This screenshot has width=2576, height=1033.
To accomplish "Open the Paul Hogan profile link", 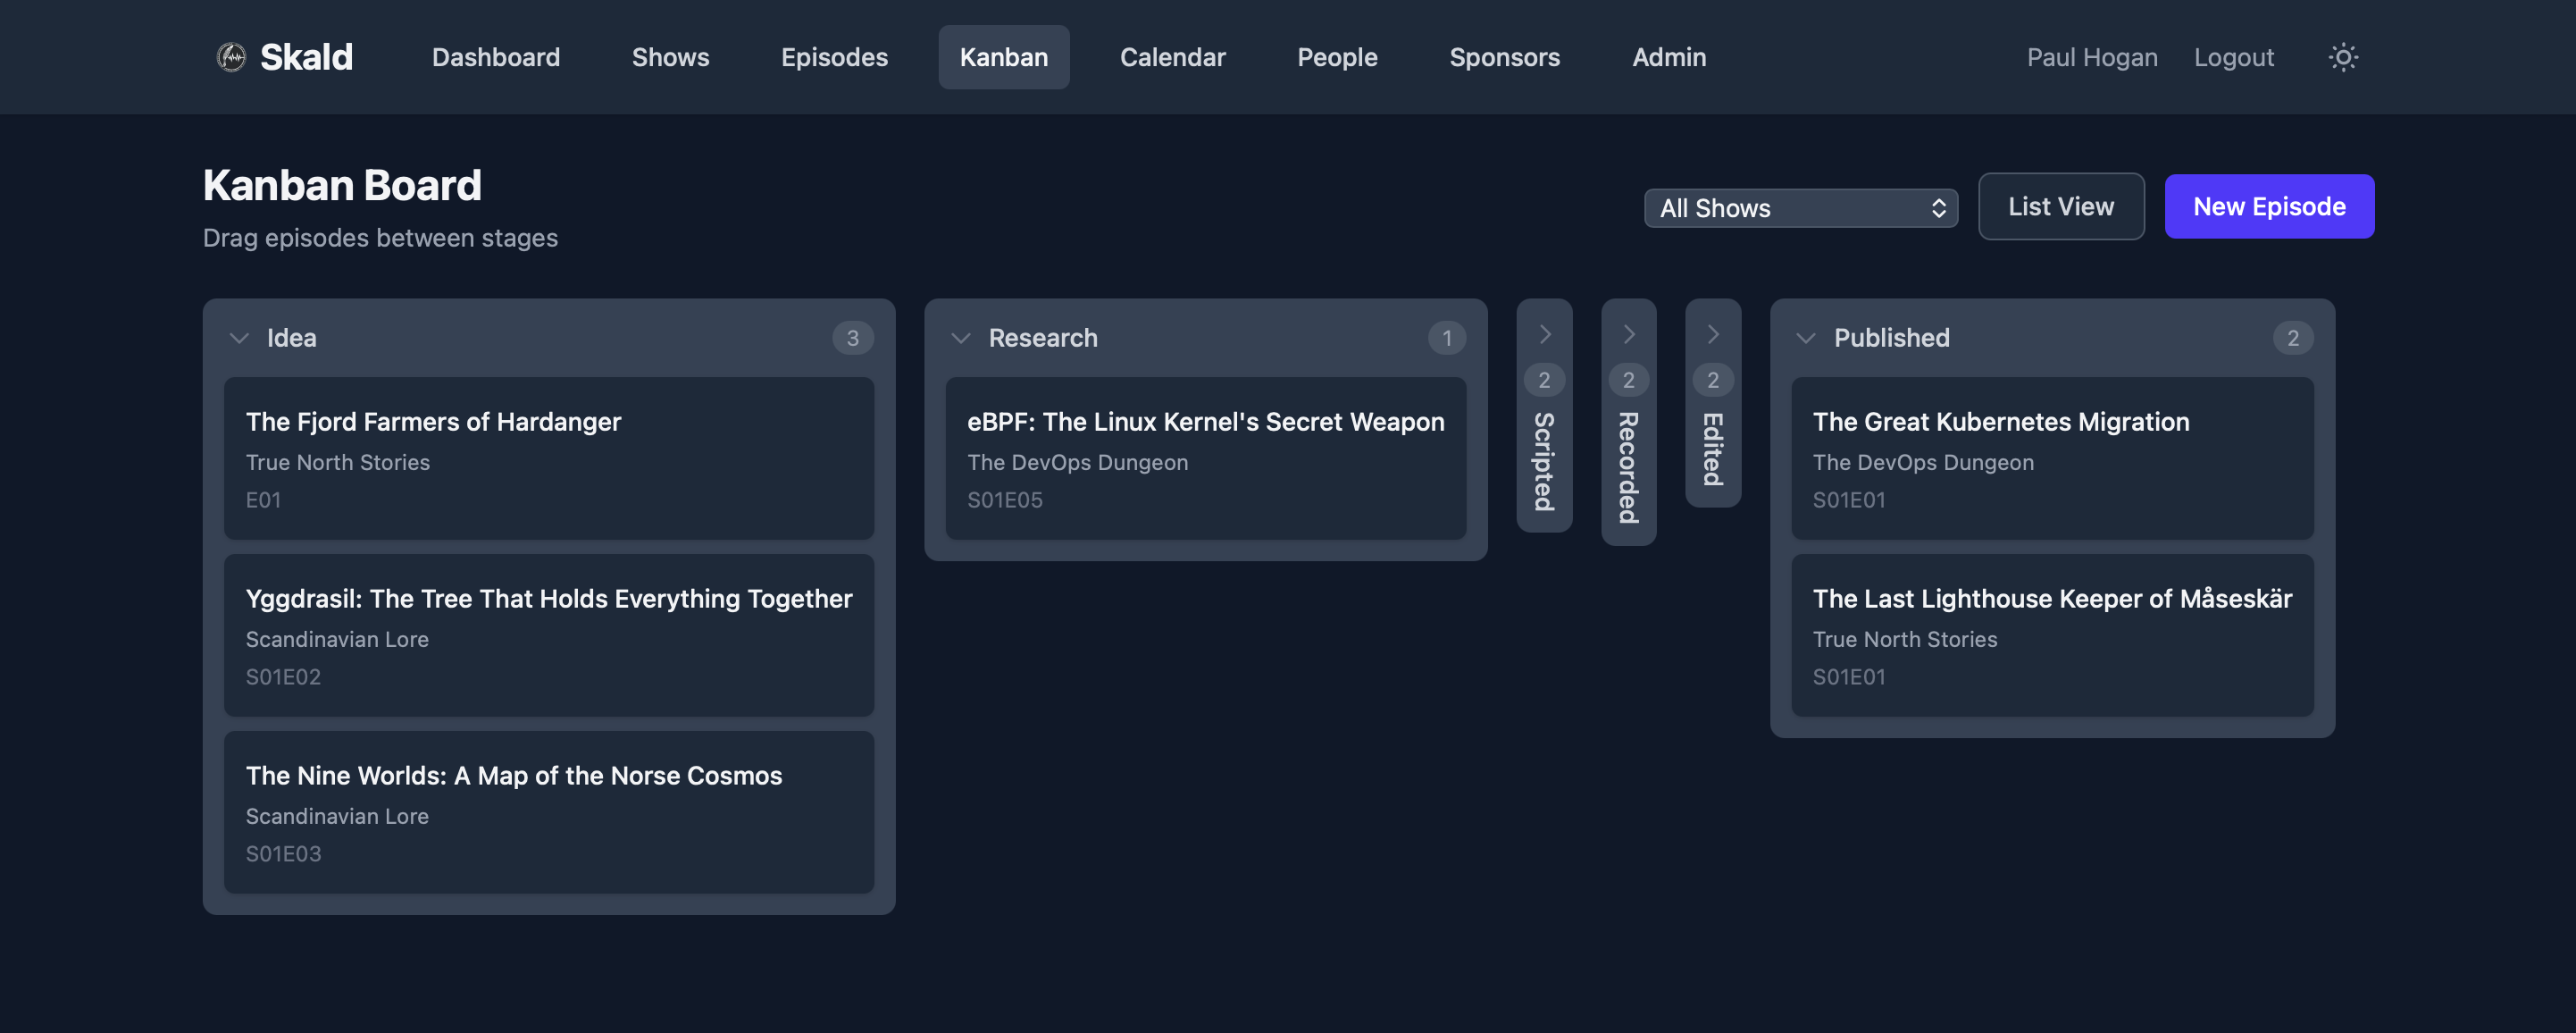I will [x=2091, y=57].
